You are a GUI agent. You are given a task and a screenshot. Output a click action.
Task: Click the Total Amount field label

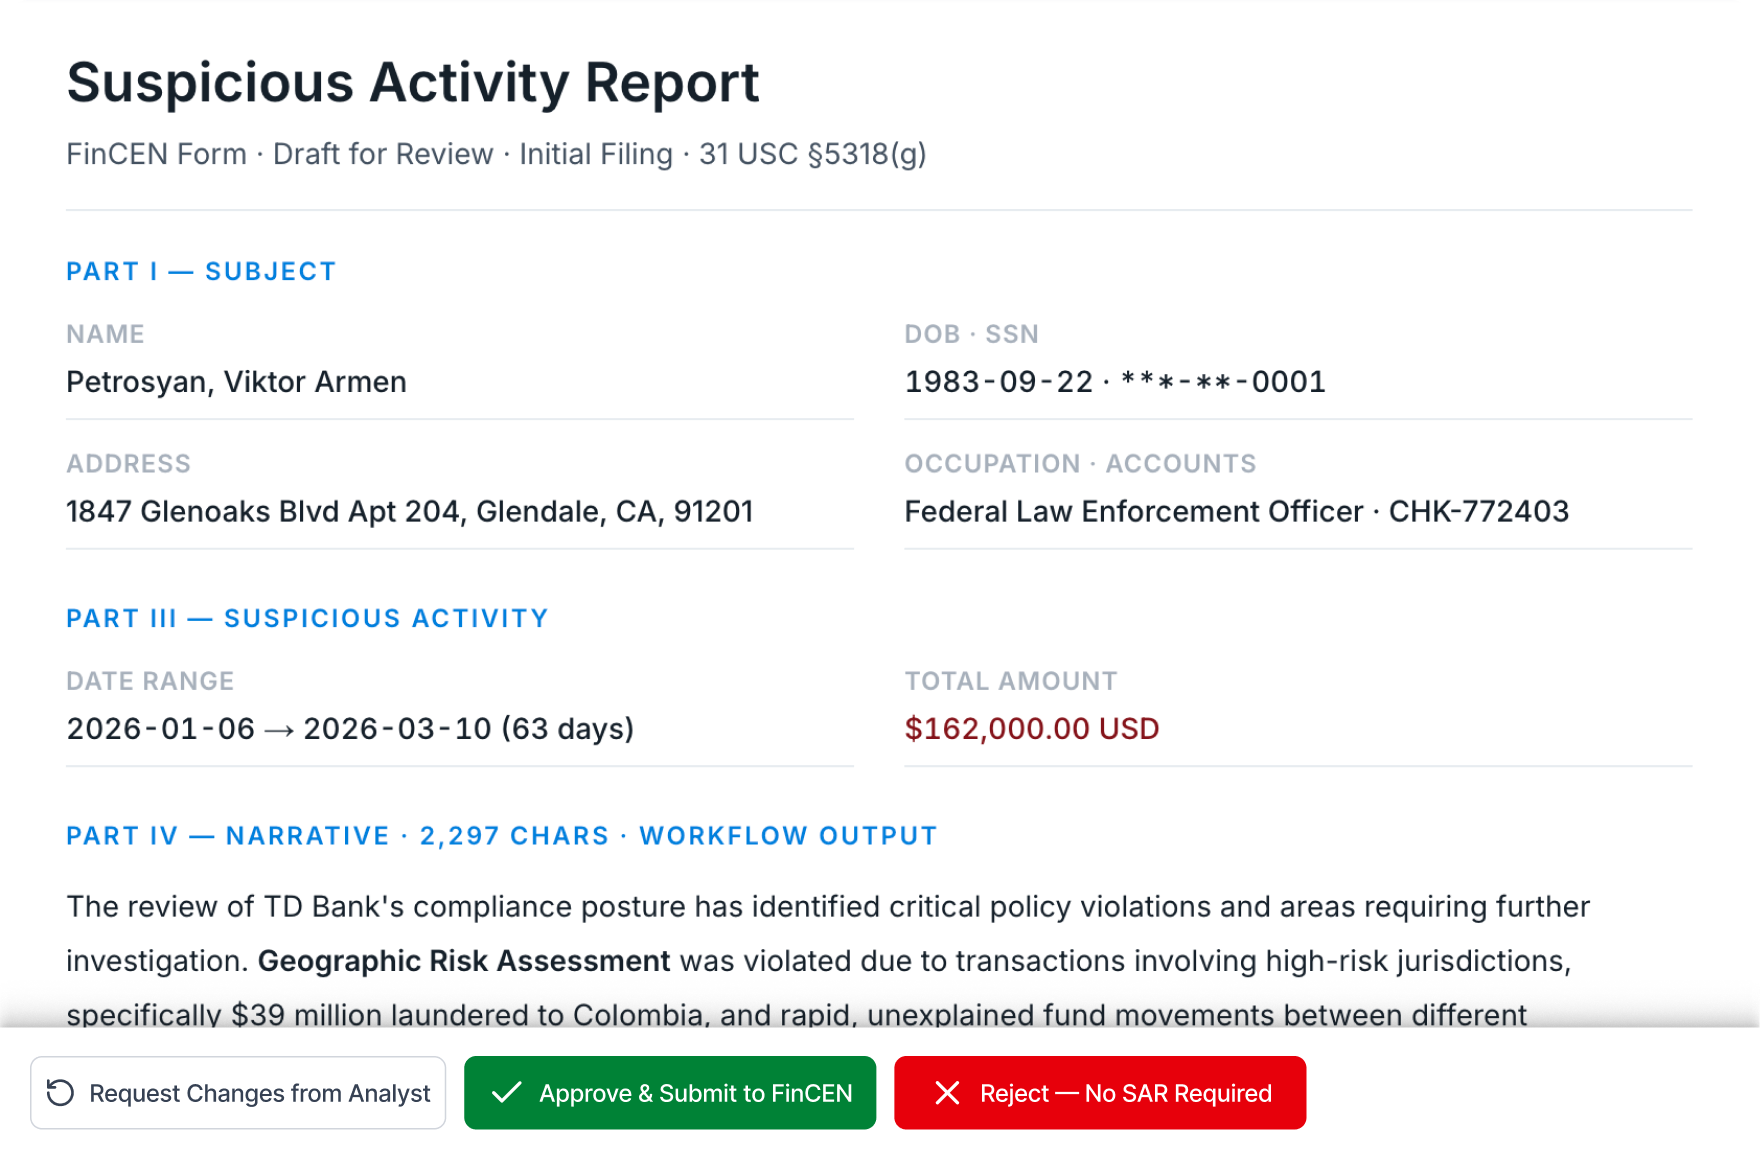click(x=1010, y=681)
